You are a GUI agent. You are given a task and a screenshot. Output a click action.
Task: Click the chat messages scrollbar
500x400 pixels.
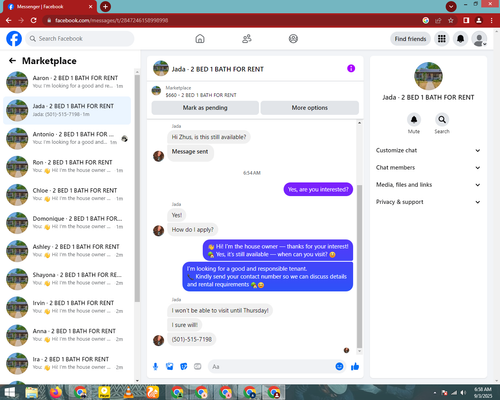359,266
